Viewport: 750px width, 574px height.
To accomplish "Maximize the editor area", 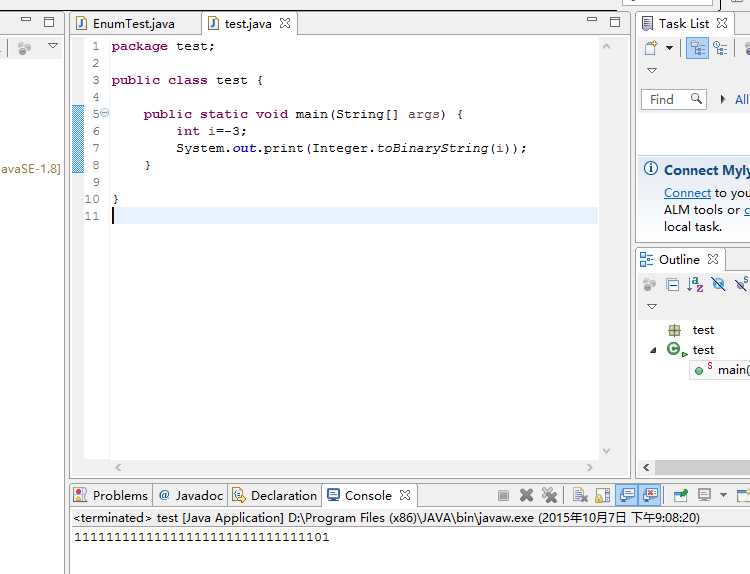I will click(615, 22).
